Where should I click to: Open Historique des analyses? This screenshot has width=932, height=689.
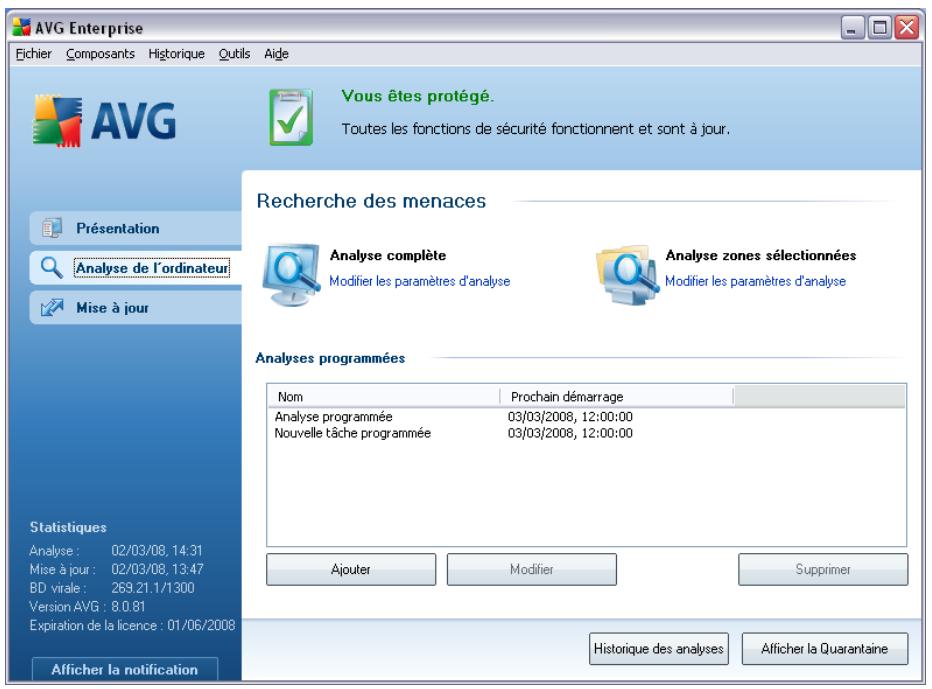tap(659, 648)
